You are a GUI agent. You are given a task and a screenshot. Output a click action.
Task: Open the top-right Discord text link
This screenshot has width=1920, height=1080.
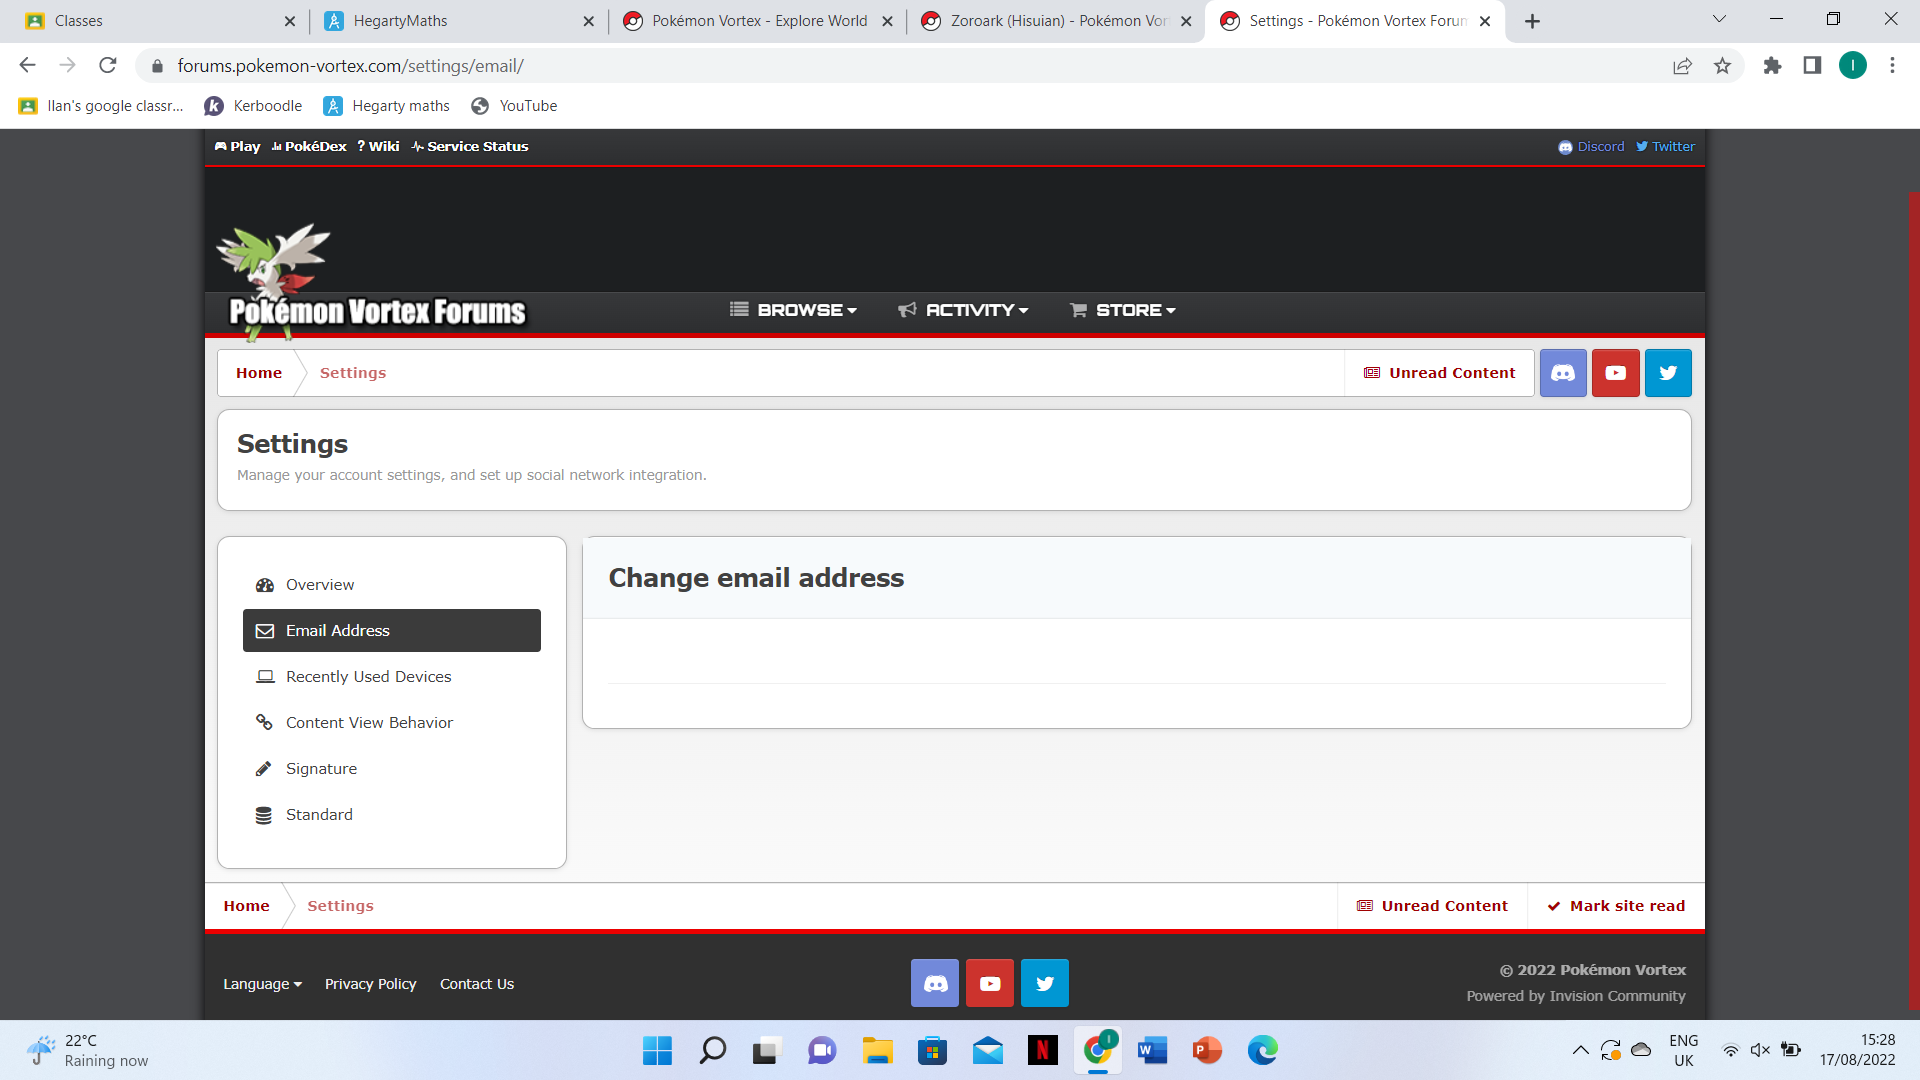coord(1591,146)
